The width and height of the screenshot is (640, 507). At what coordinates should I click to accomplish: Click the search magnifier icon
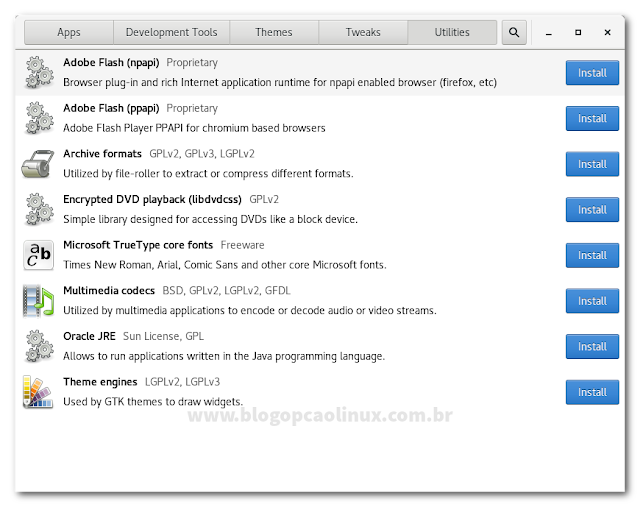pyautogui.click(x=514, y=32)
